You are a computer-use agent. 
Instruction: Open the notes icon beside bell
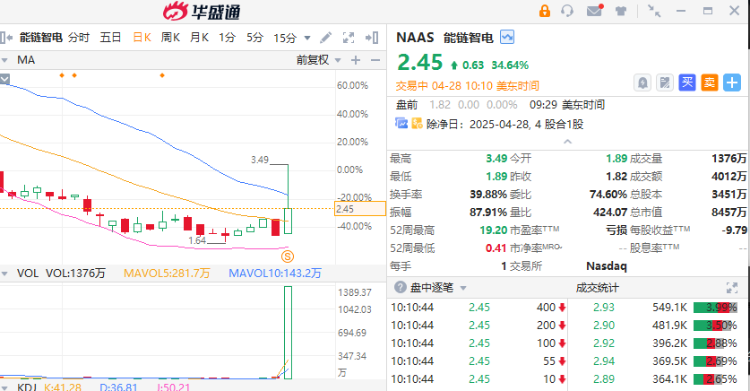(664, 83)
